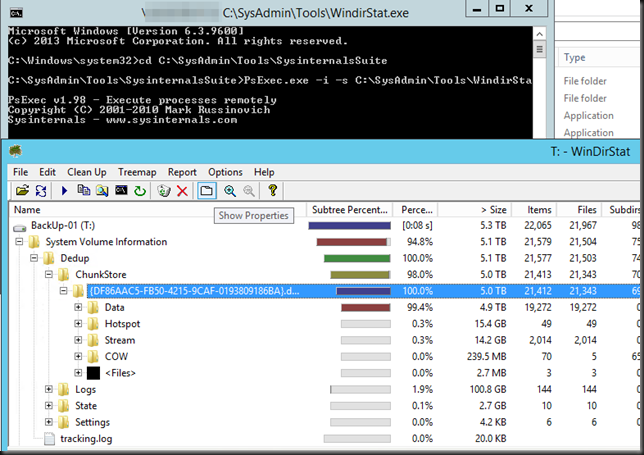Click the Zoom In magnifier icon
This screenshot has height=455, width=644.
(230, 191)
